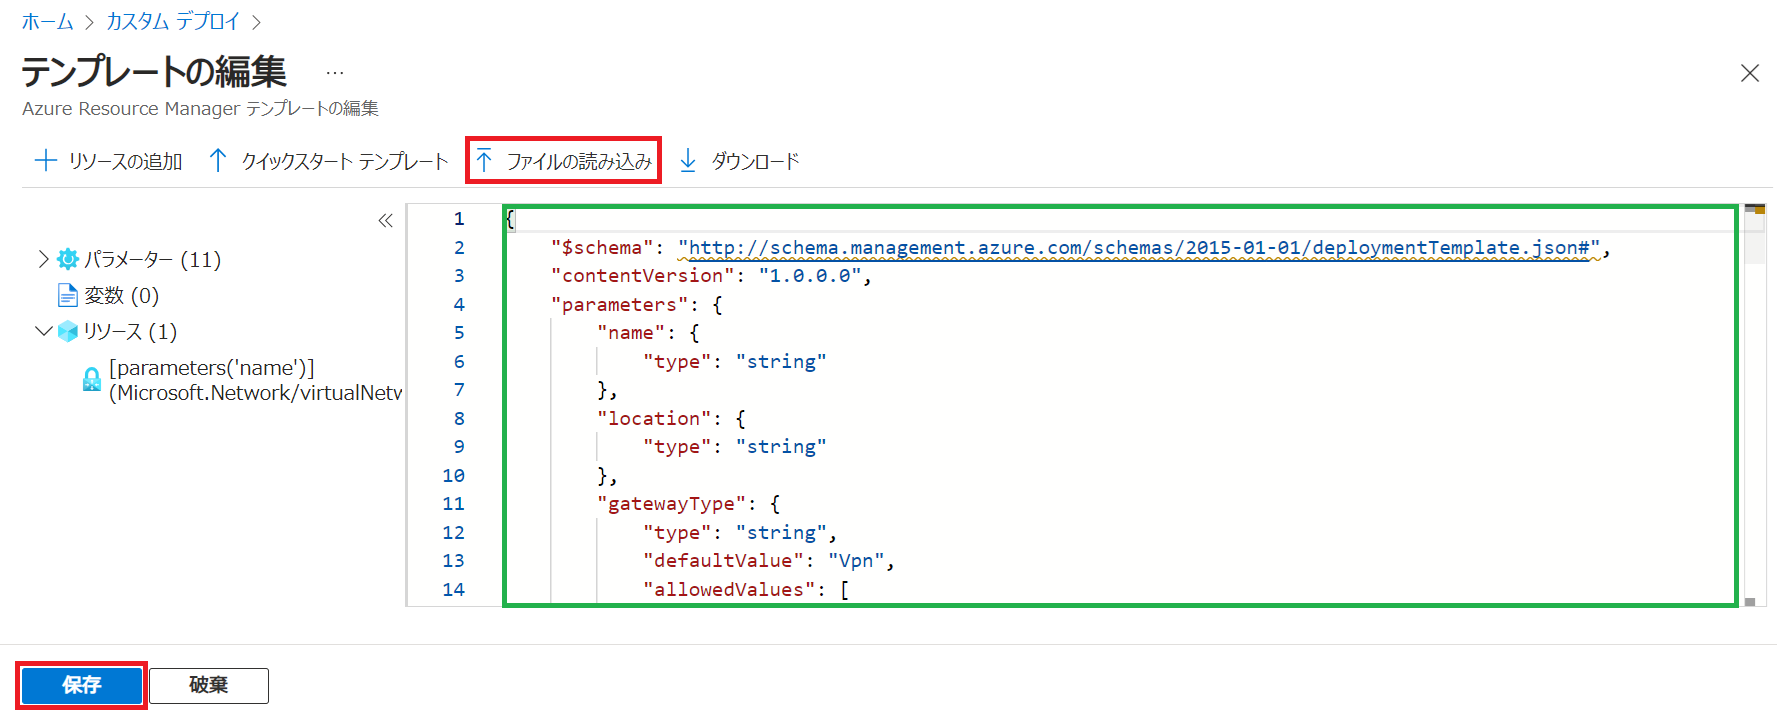Click line number 4 in the gutter
The image size is (1777, 714).
point(459,304)
